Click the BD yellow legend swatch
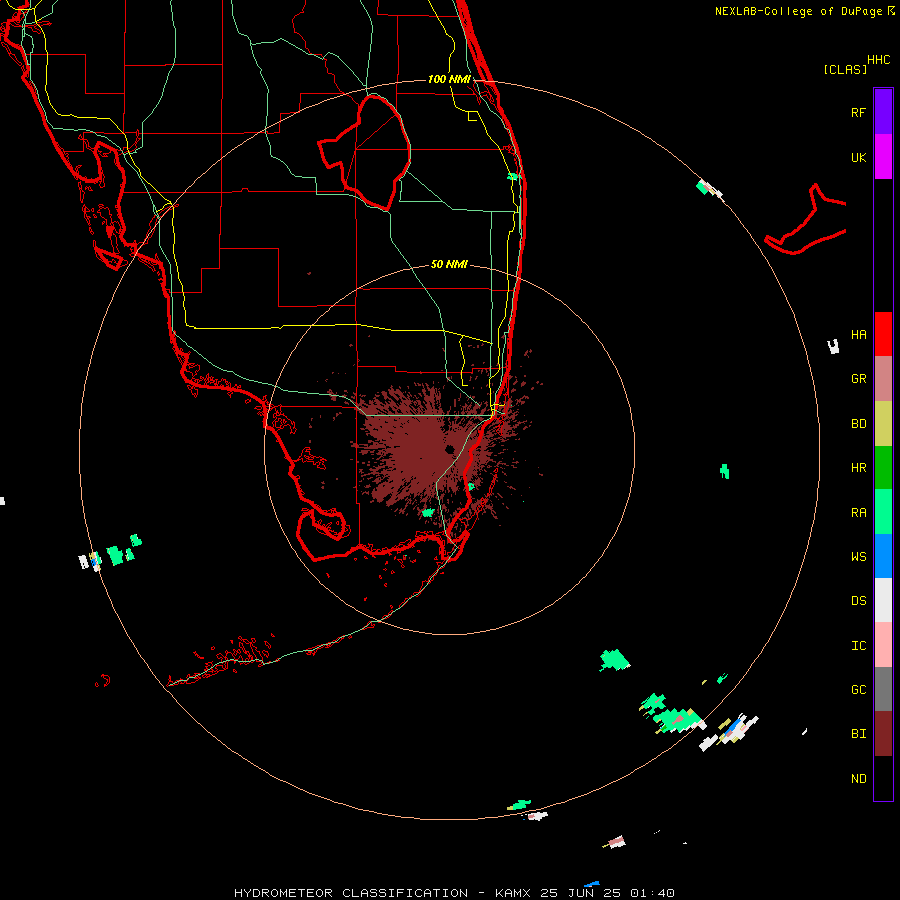 [883, 424]
